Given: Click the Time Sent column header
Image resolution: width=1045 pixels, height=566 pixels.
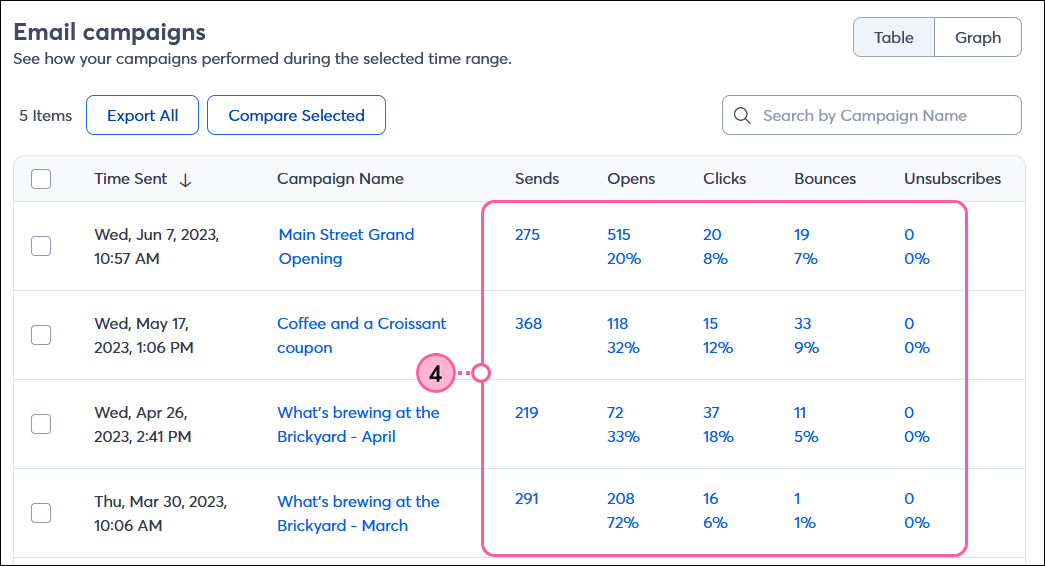Looking at the screenshot, I should [131, 179].
